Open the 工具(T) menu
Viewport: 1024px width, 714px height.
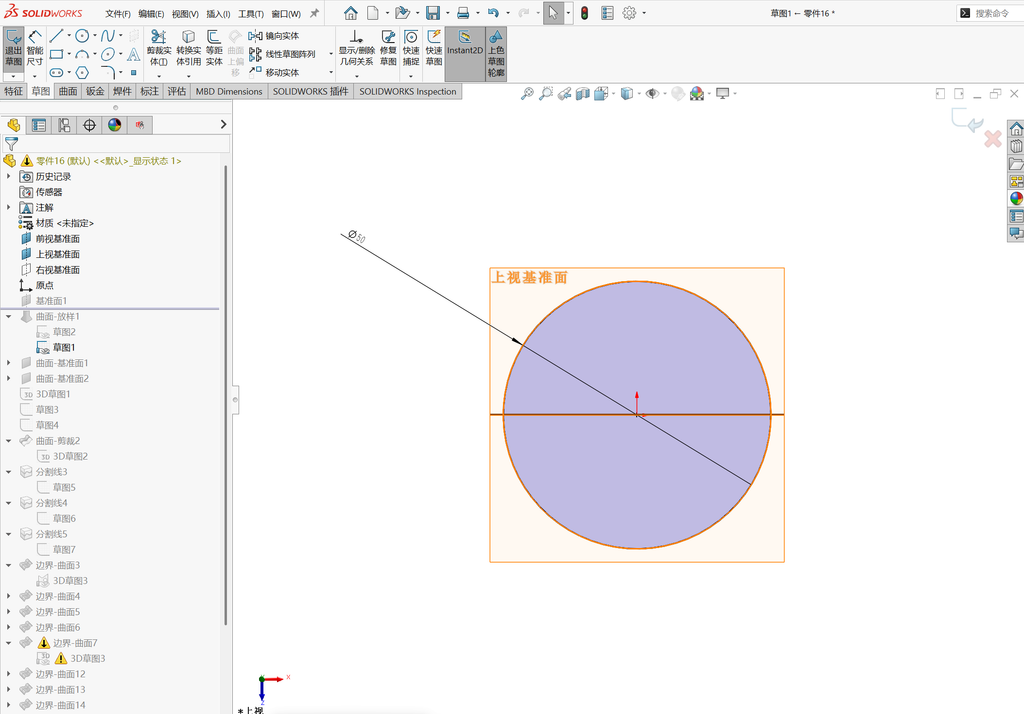pyautogui.click(x=251, y=14)
